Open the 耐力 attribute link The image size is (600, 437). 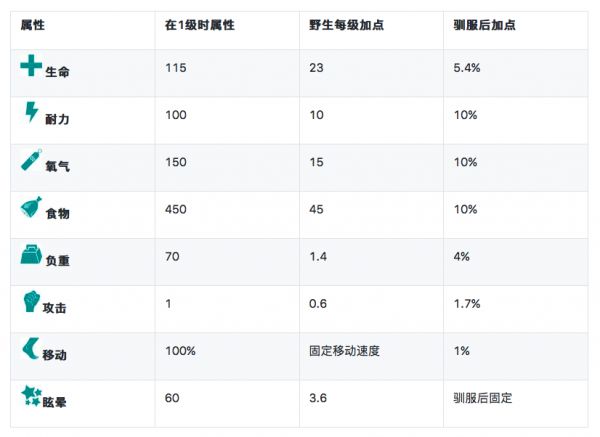[57, 120]
